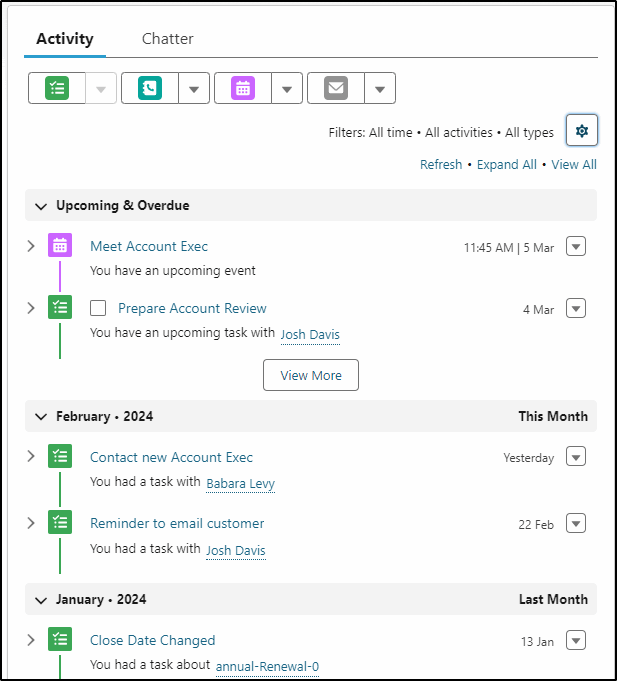Screen dimensions: 617x681
Task: Click event icon beside Meet Account Exec
Action: 60,245
